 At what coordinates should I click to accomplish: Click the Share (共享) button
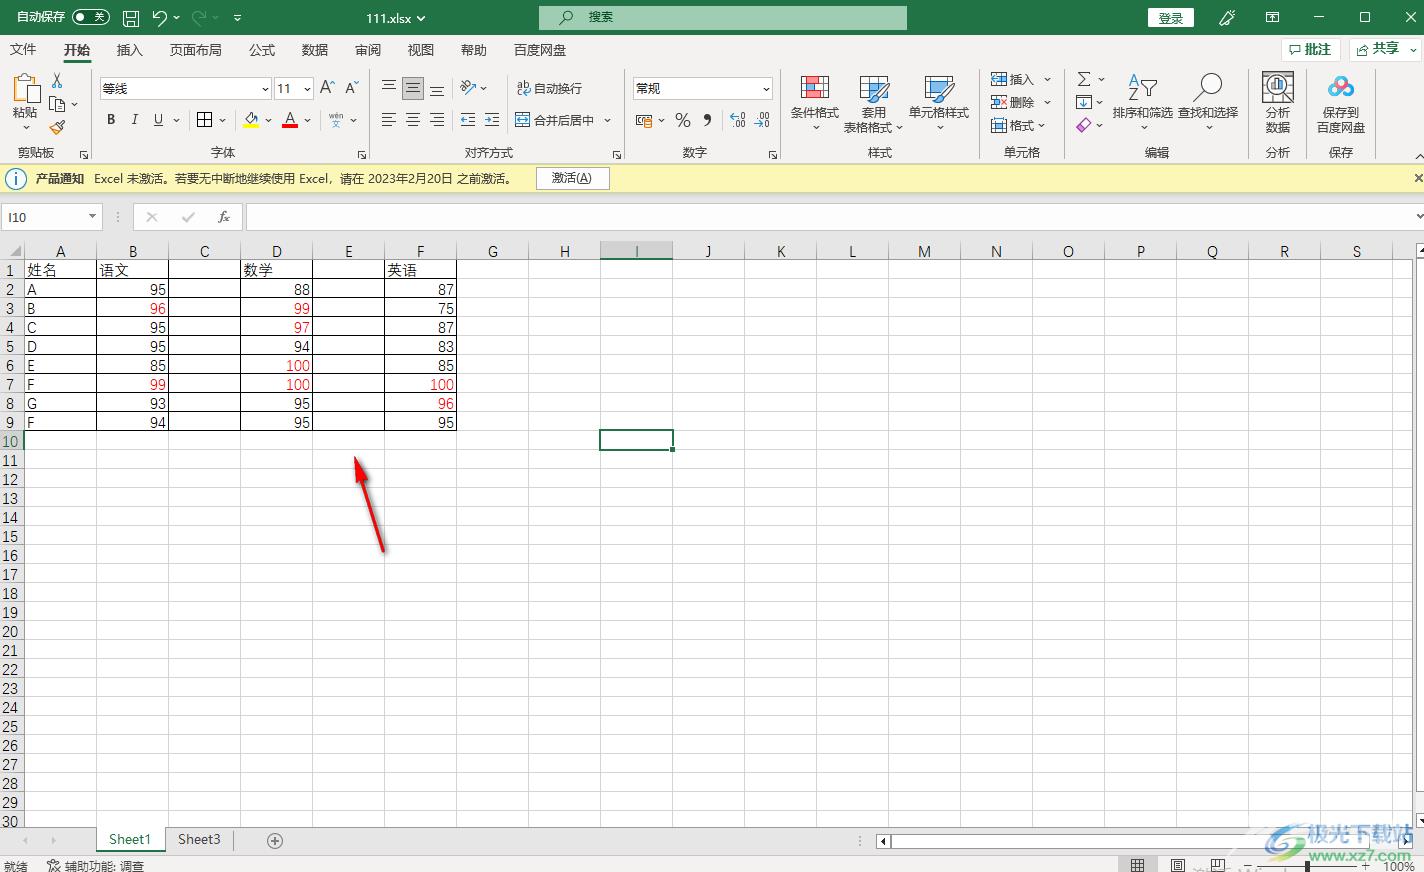1385,49
